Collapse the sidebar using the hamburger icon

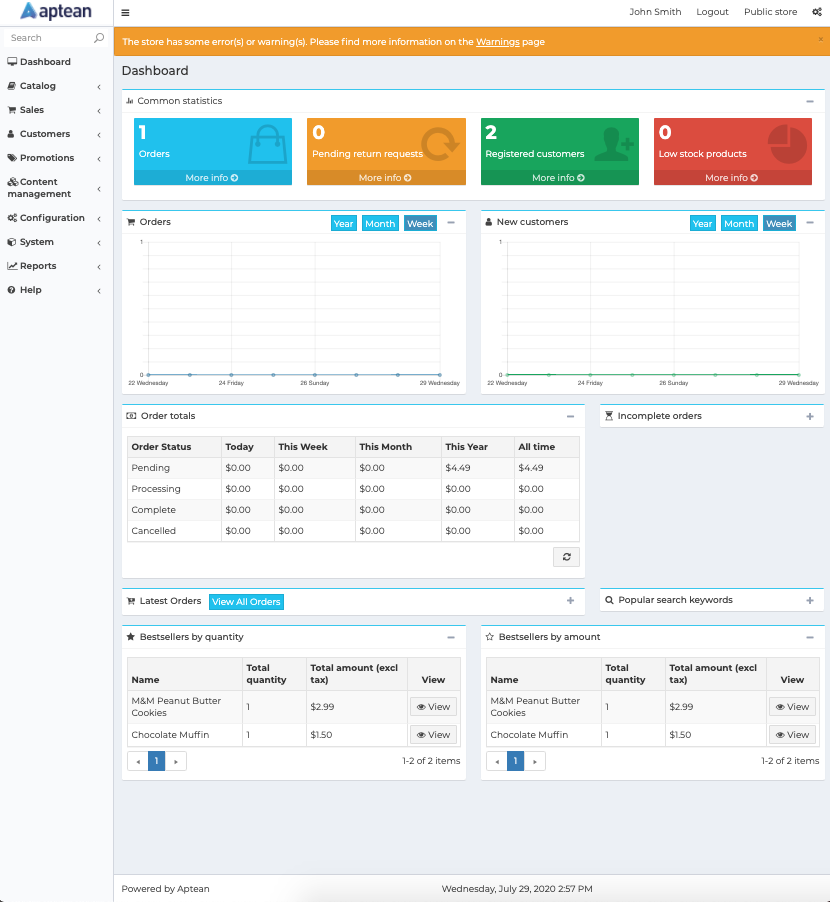pos(124,13)
